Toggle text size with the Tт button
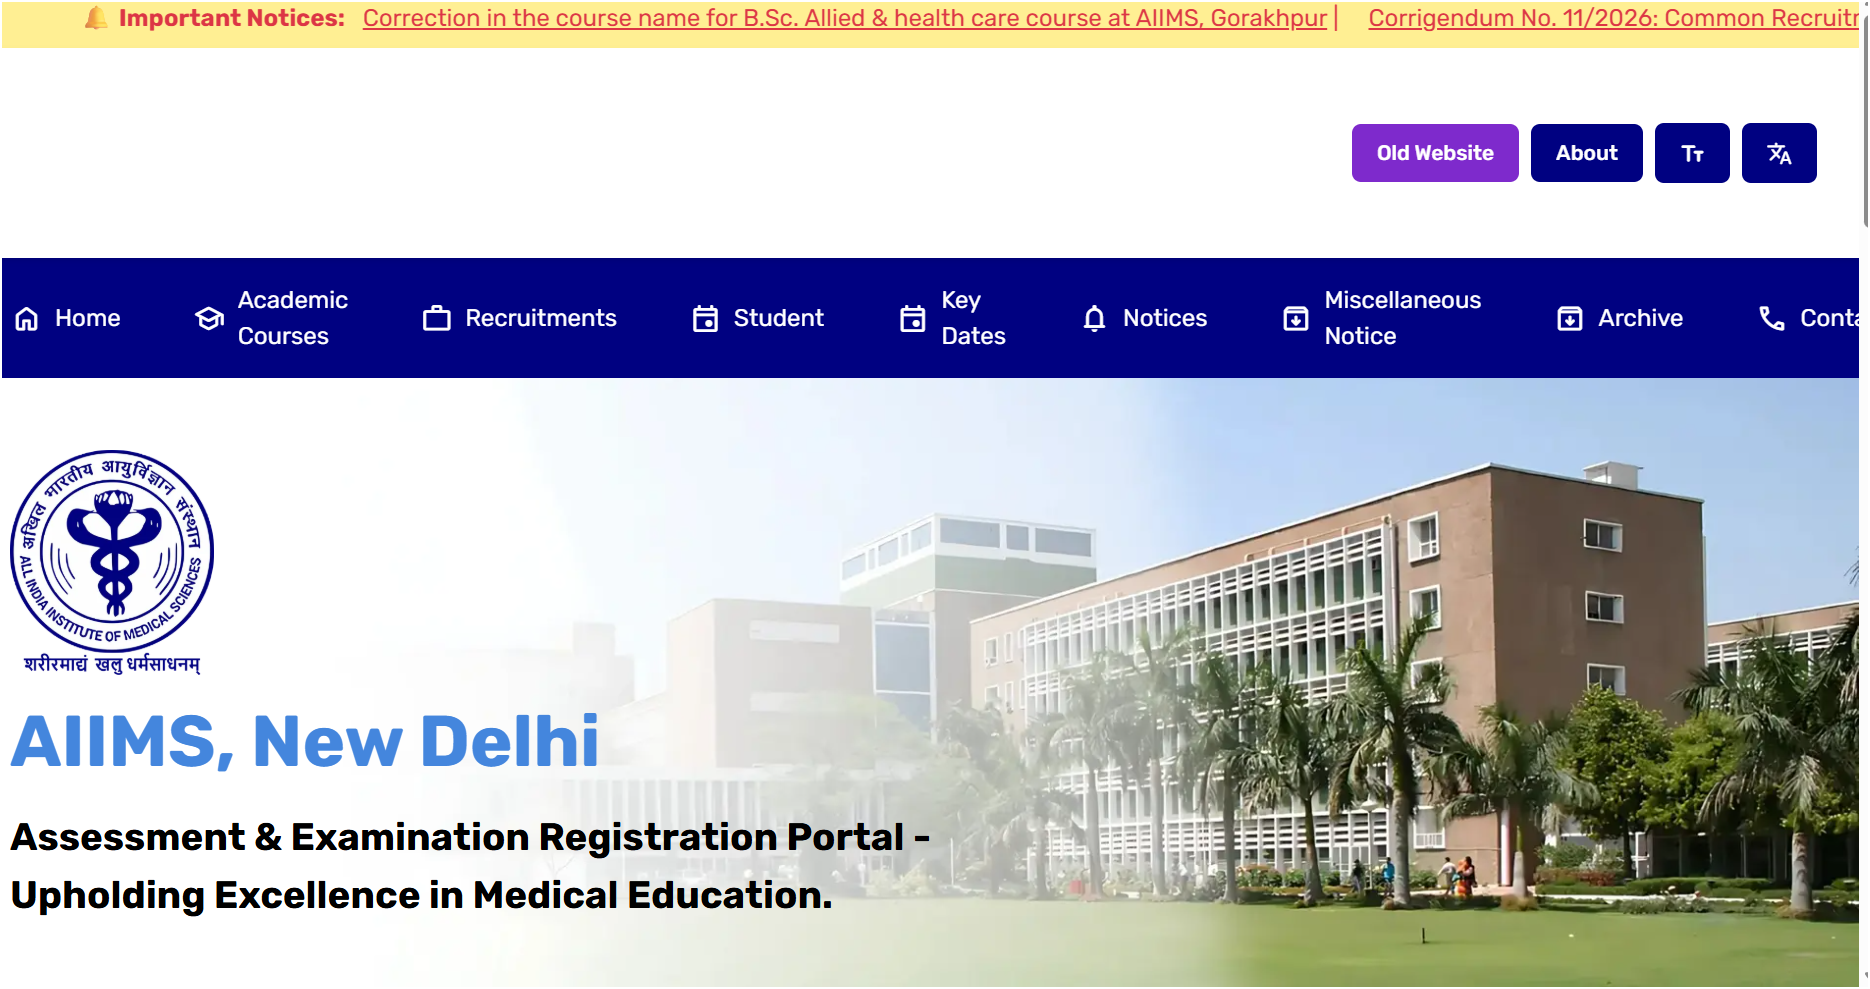The width and height of the screenshot is (1870, 989). [1692, 153]
